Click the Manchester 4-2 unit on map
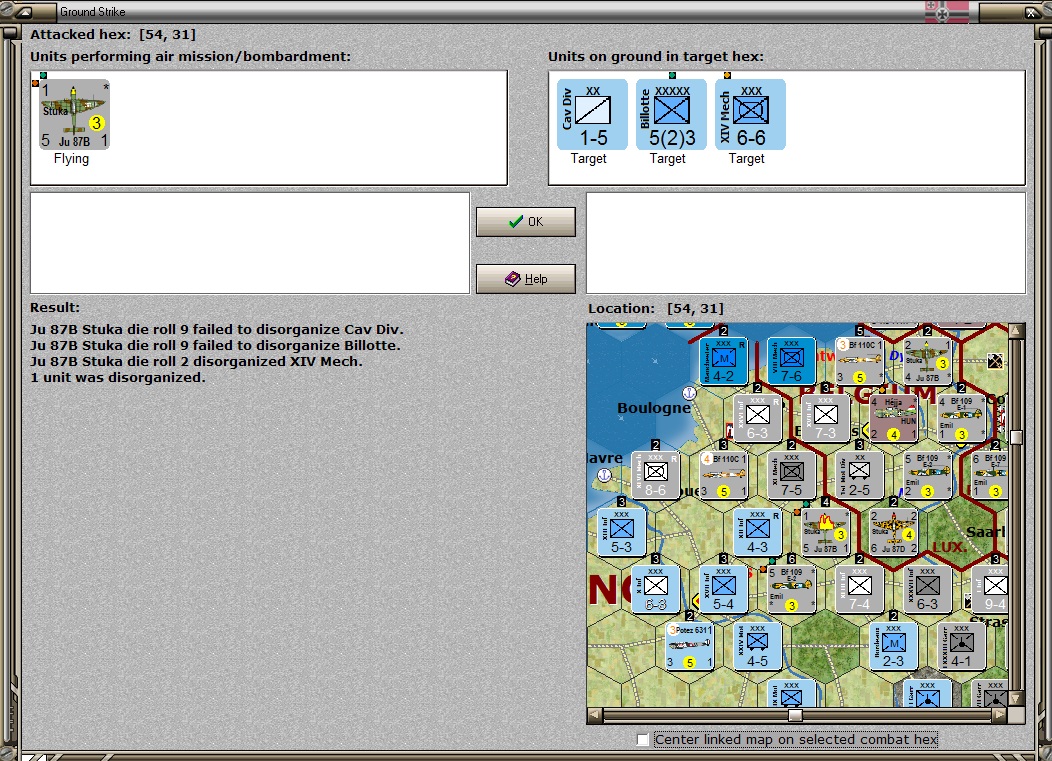This screenshot has height=761, width=1052. [723, 361]
